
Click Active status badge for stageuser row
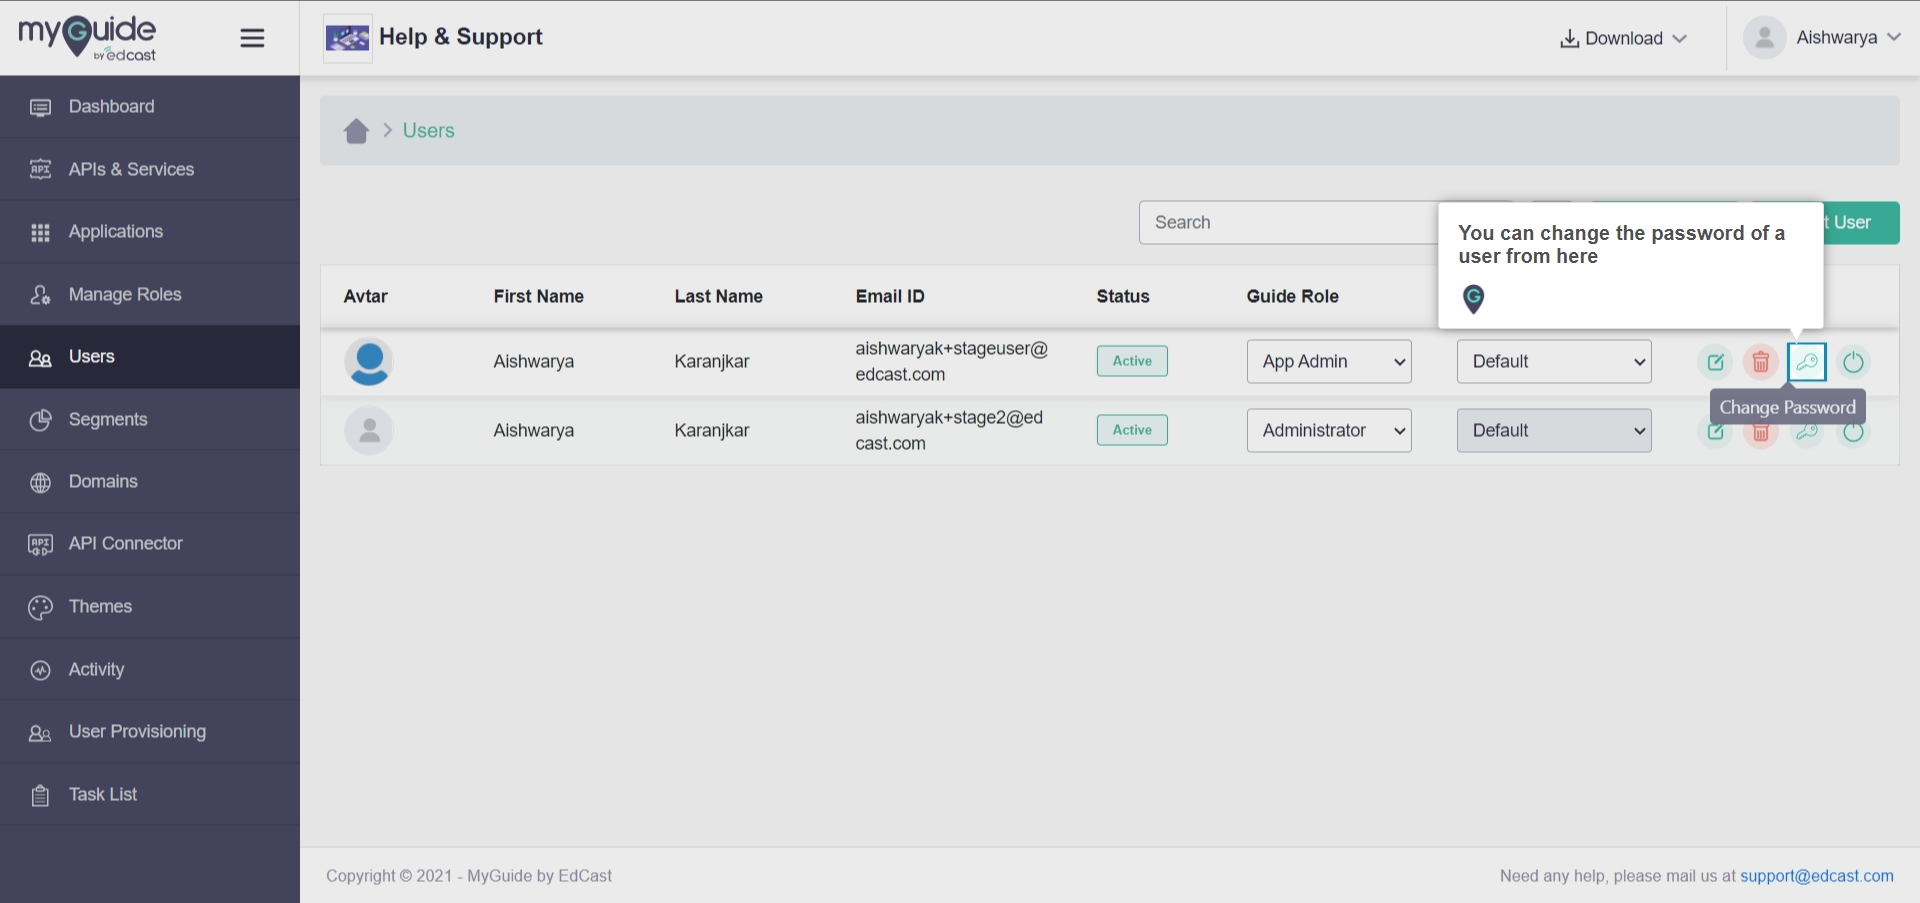tap(1132, 361)
